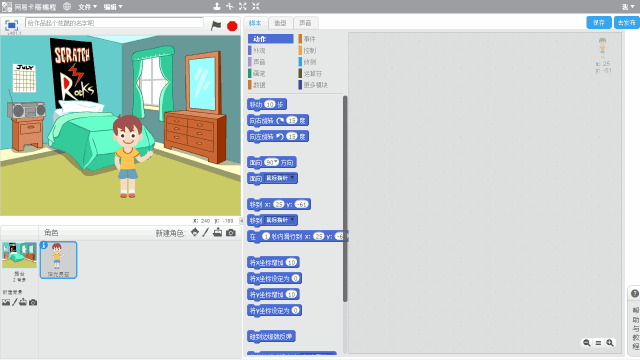Upload sprite from file icon

218,232
